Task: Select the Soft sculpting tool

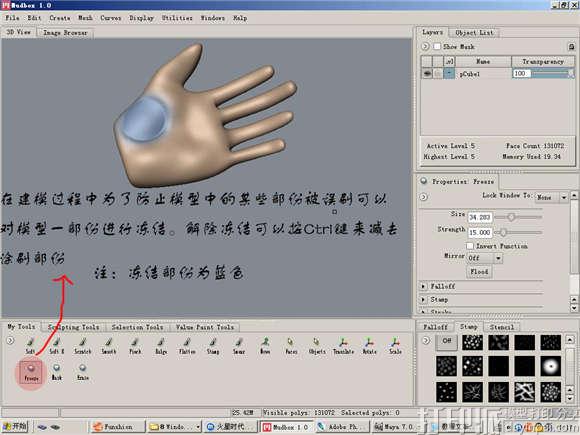Action: point(30,345)
